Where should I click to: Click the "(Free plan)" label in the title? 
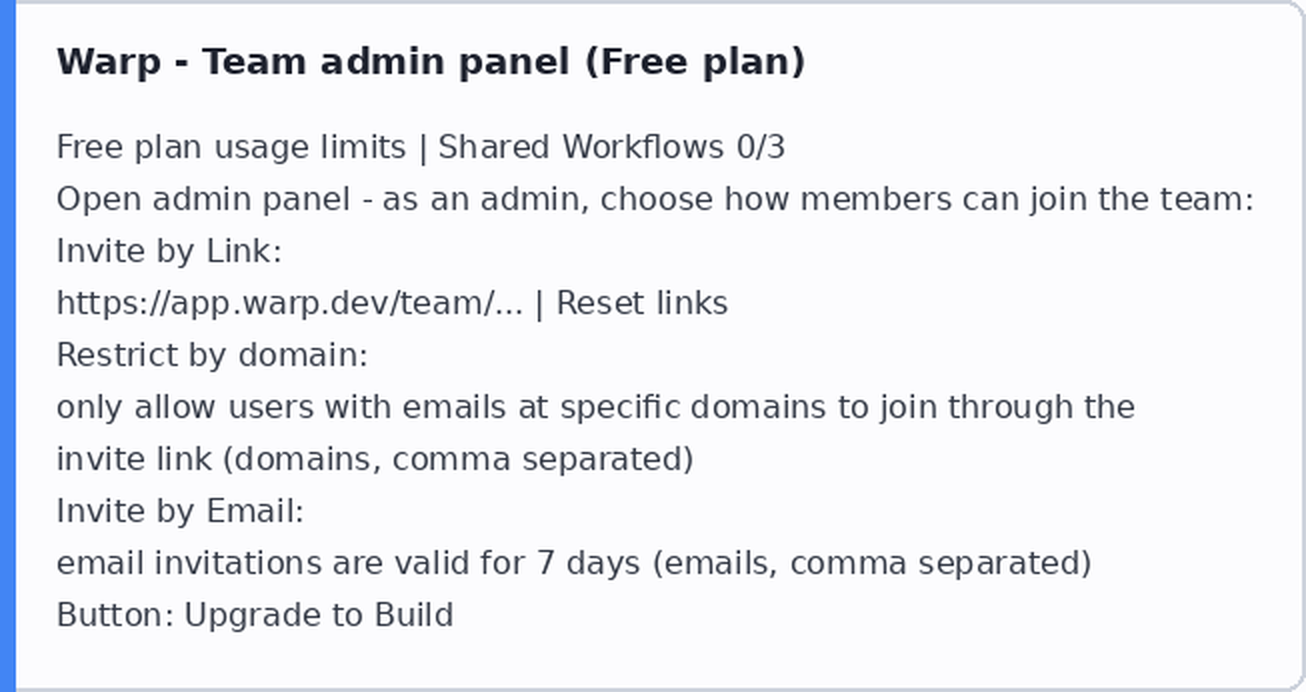695,62
